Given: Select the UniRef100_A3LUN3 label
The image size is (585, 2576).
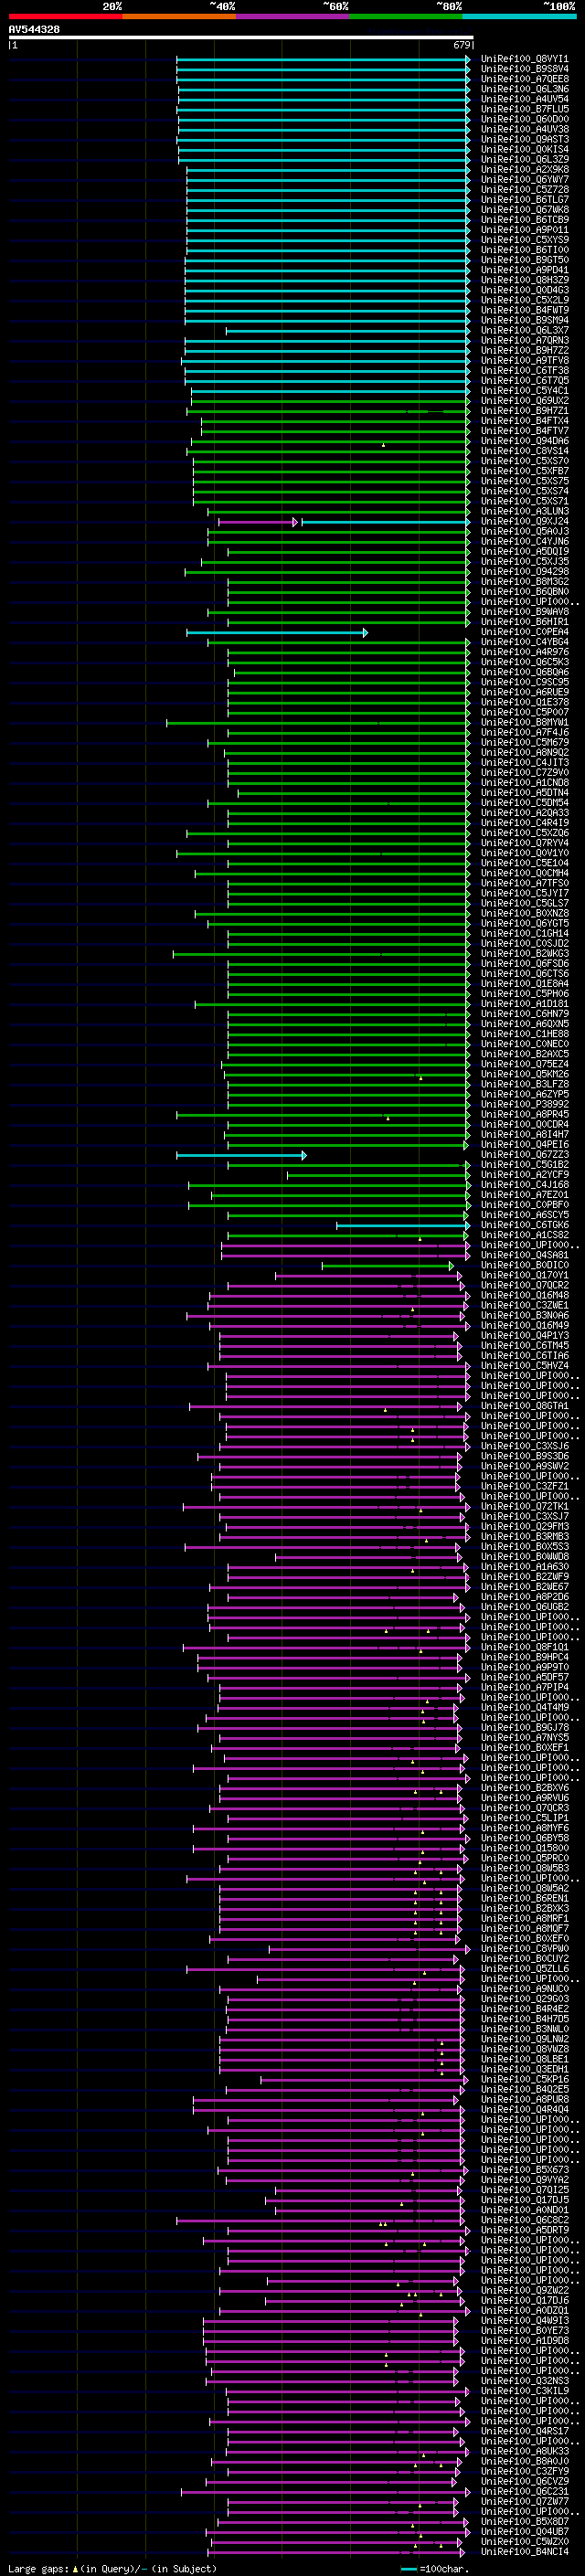Looking at the screenshot, I should (x=525, y=511).
